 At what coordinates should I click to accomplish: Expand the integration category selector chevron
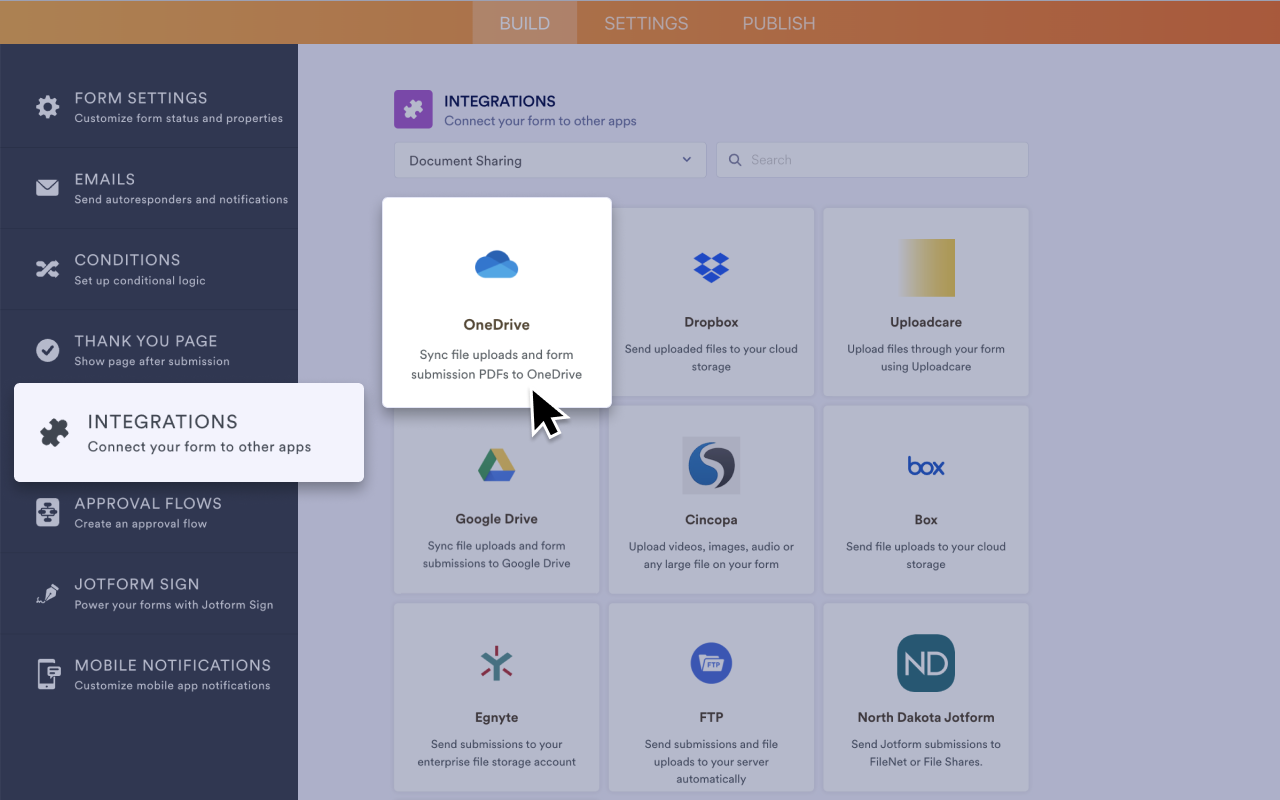[x=686, y=160]
